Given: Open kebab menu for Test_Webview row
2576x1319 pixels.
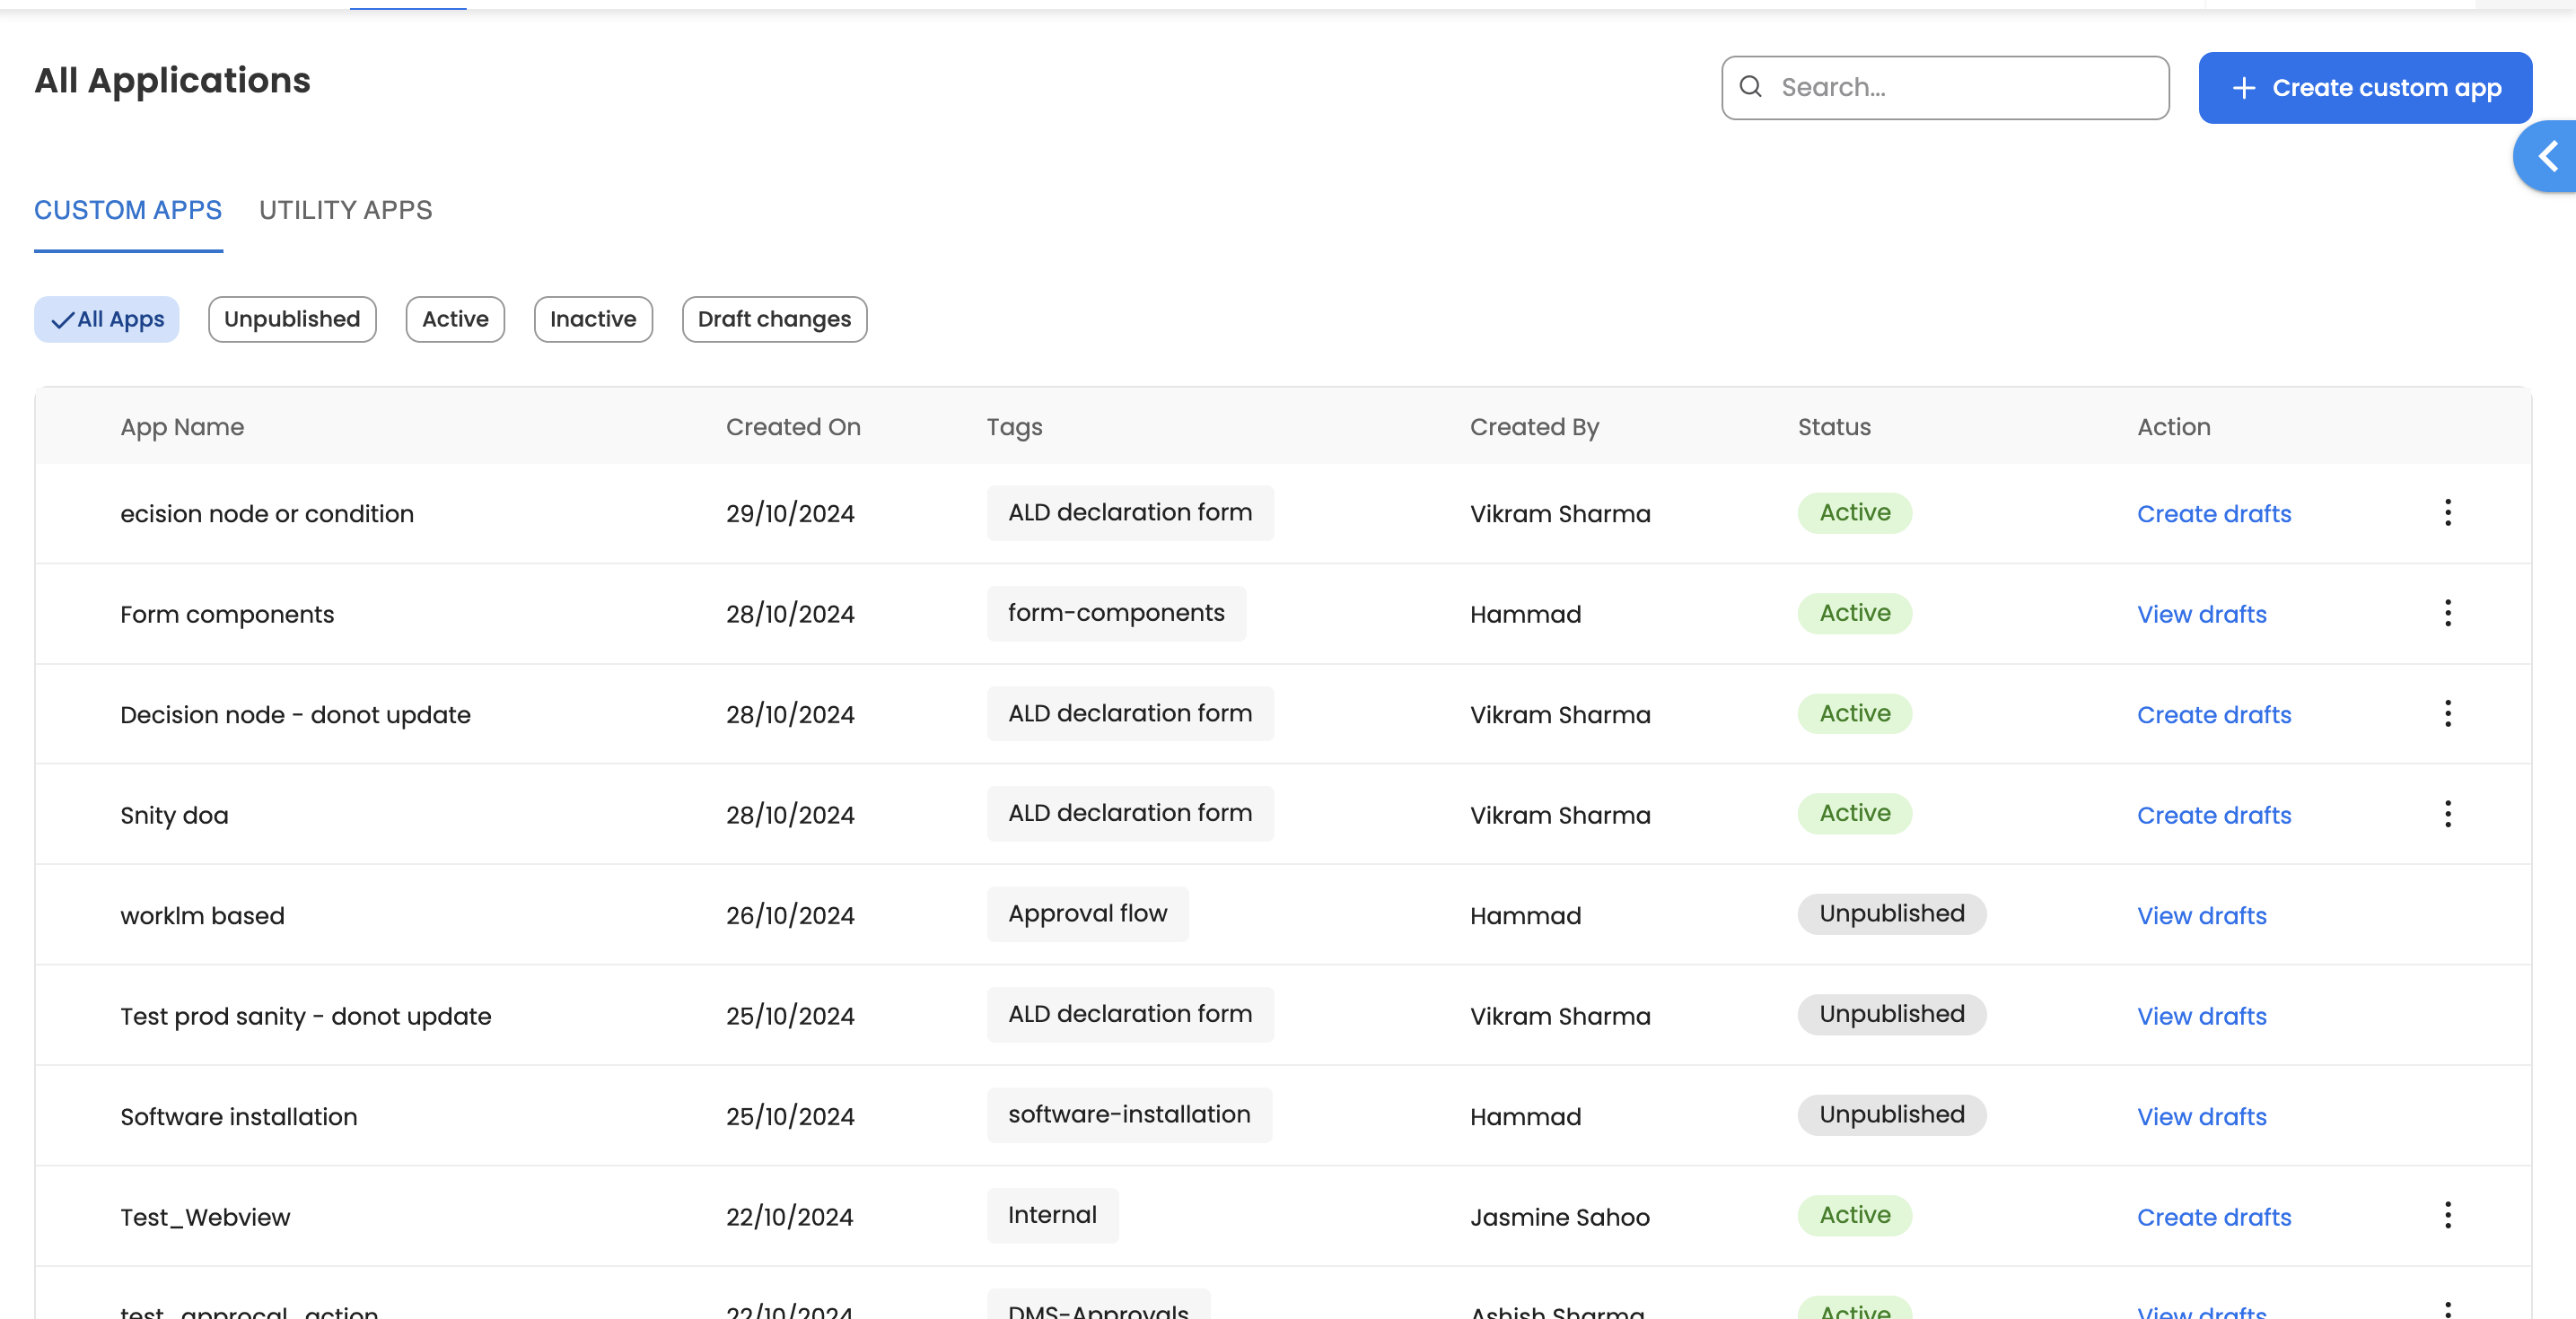Looking at the screenshot, I should coord(2447,1216).
